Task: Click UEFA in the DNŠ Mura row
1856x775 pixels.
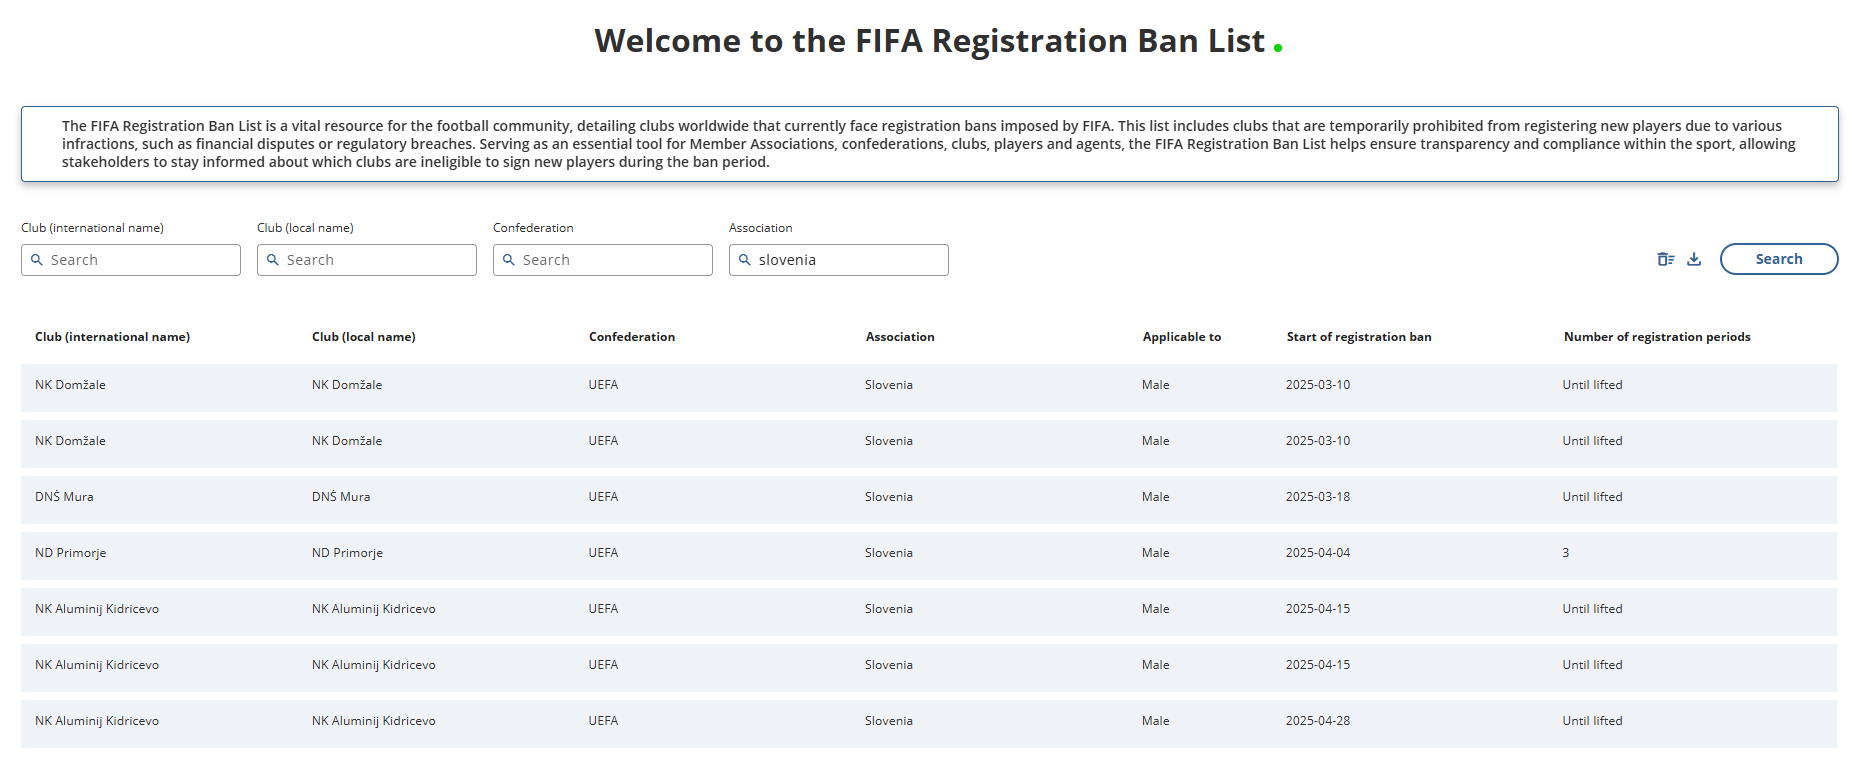Action: 603,497
